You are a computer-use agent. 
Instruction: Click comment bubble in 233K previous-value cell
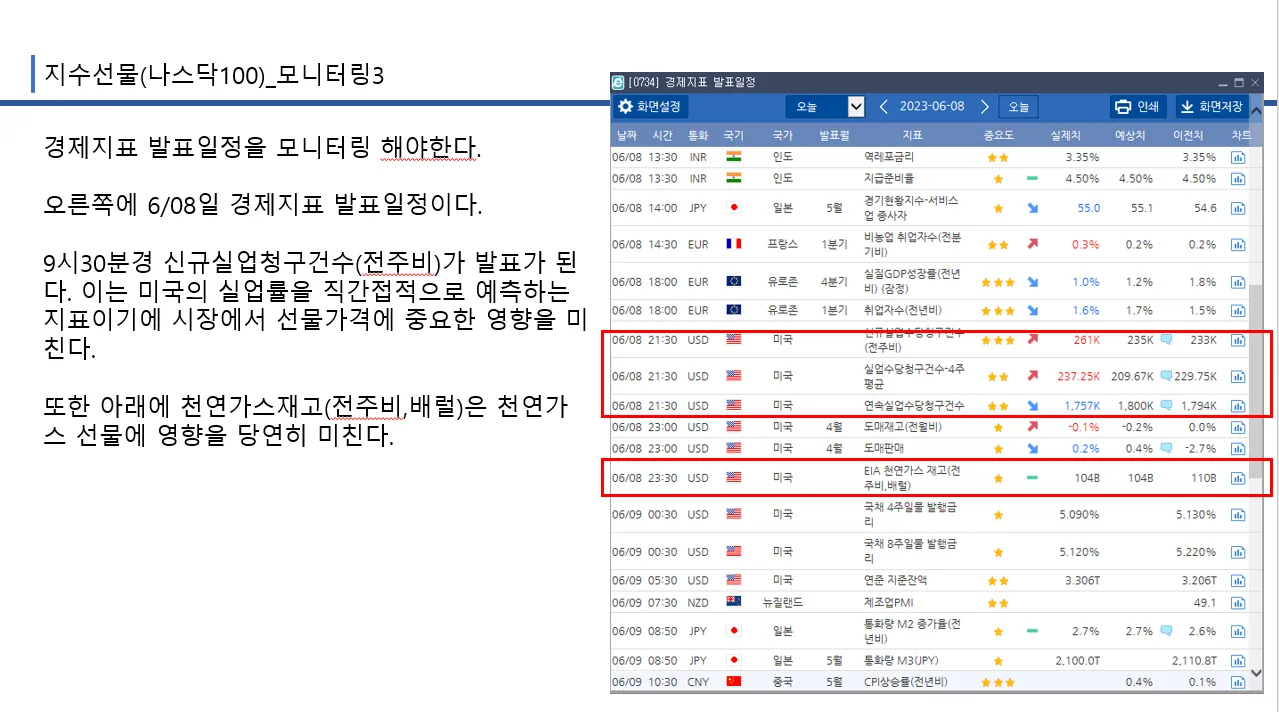[1165, 340]
